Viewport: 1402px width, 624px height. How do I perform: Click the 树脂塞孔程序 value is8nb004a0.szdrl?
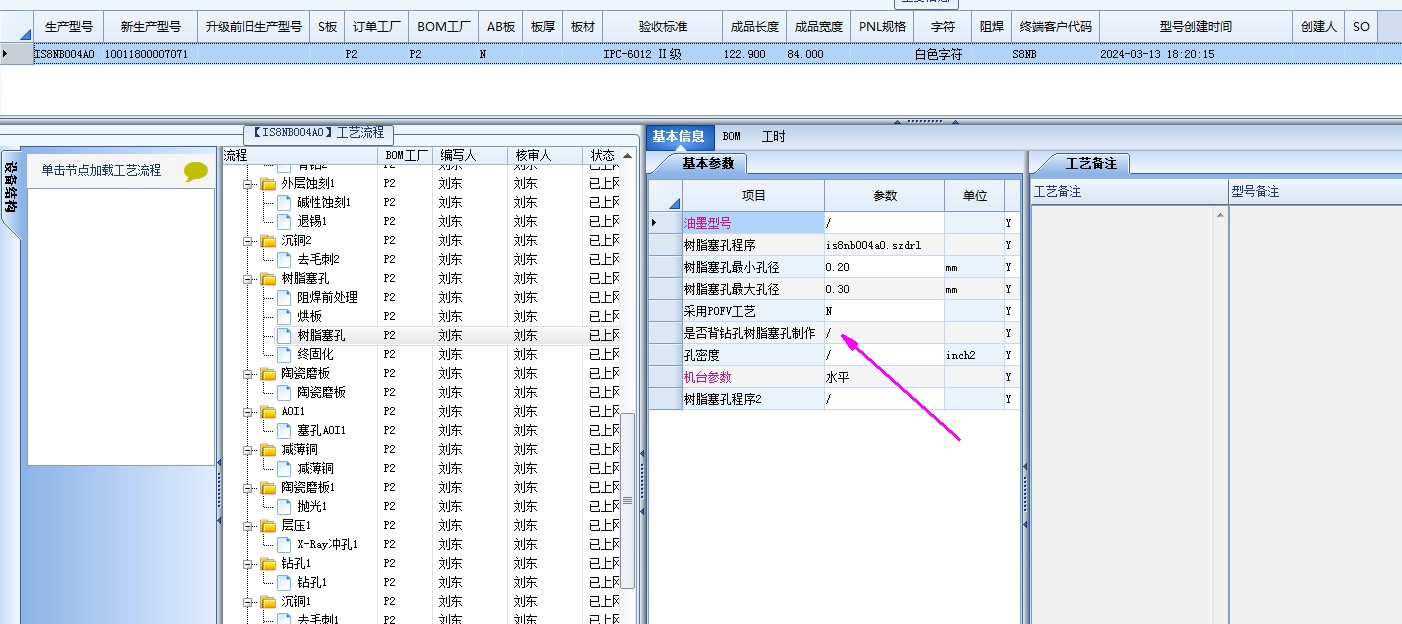tap(884, 245)
